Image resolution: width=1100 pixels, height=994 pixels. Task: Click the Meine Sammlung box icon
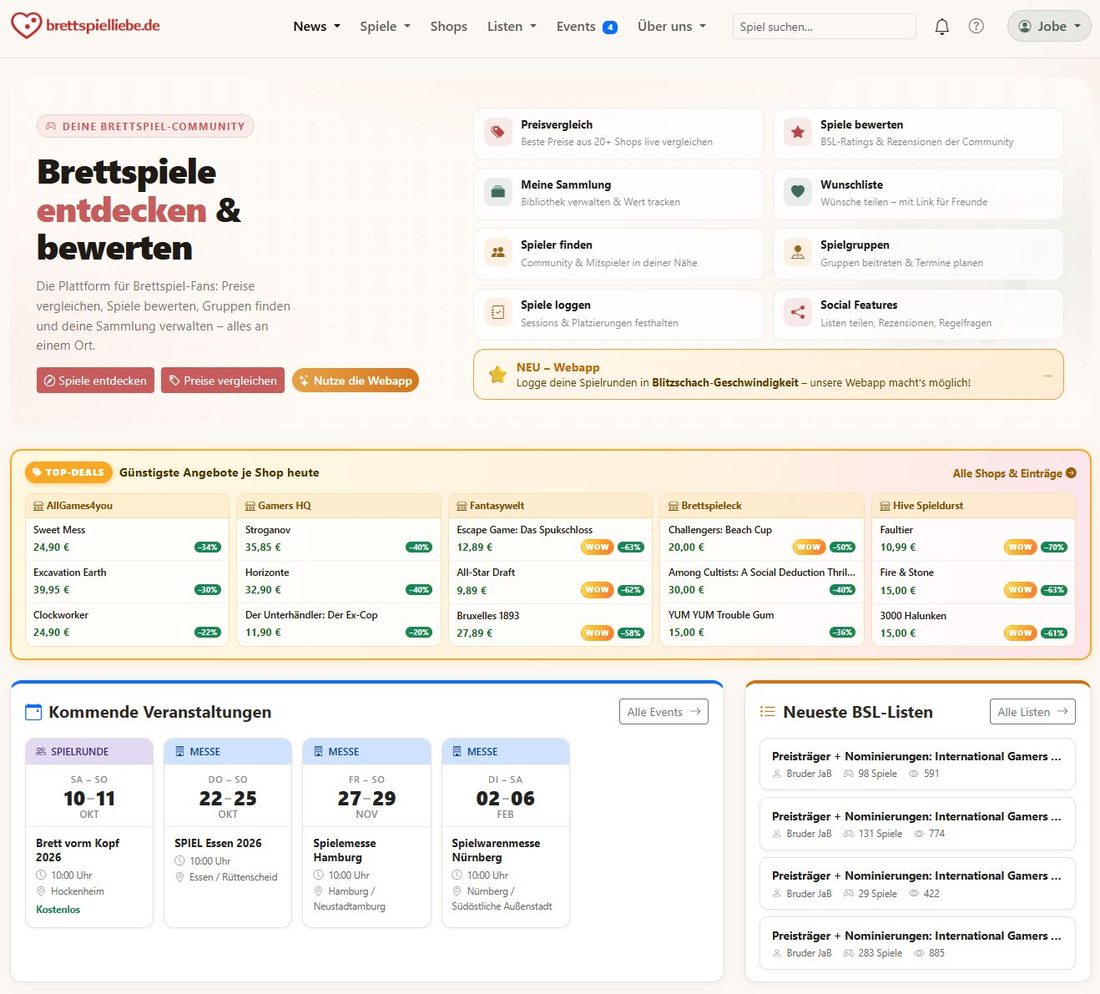coord(498,192)
